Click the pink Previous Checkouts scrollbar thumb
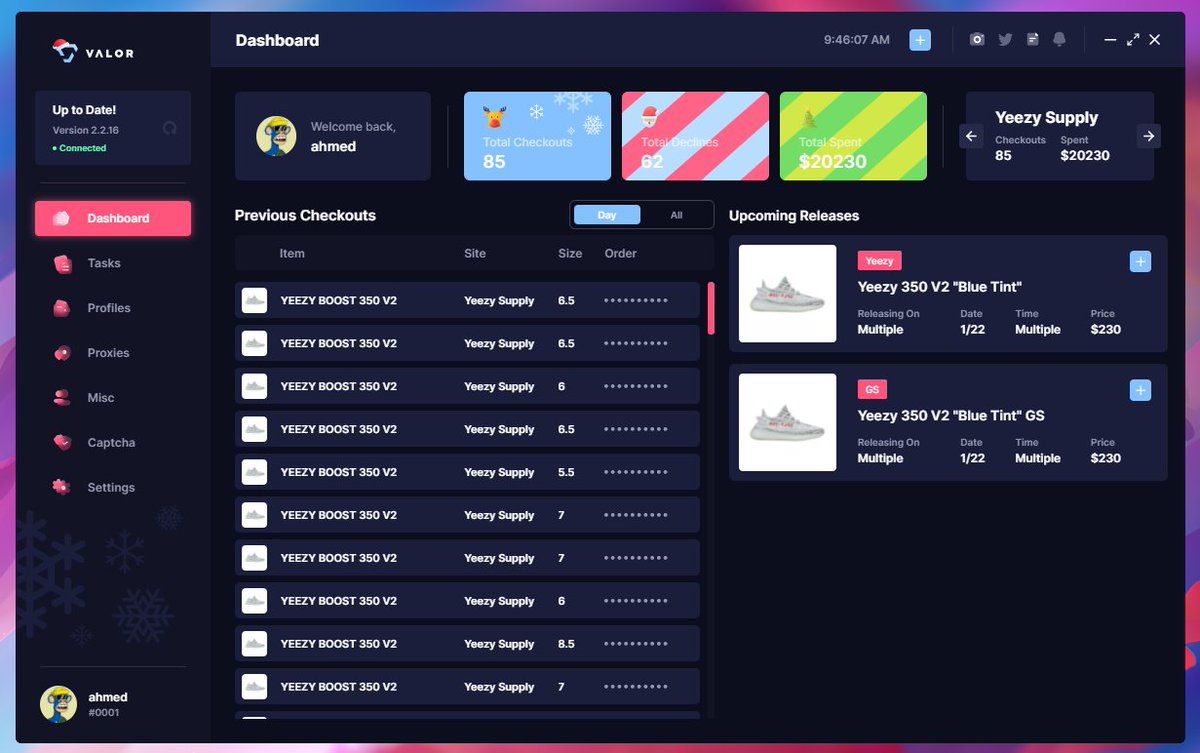 point(711,308)
